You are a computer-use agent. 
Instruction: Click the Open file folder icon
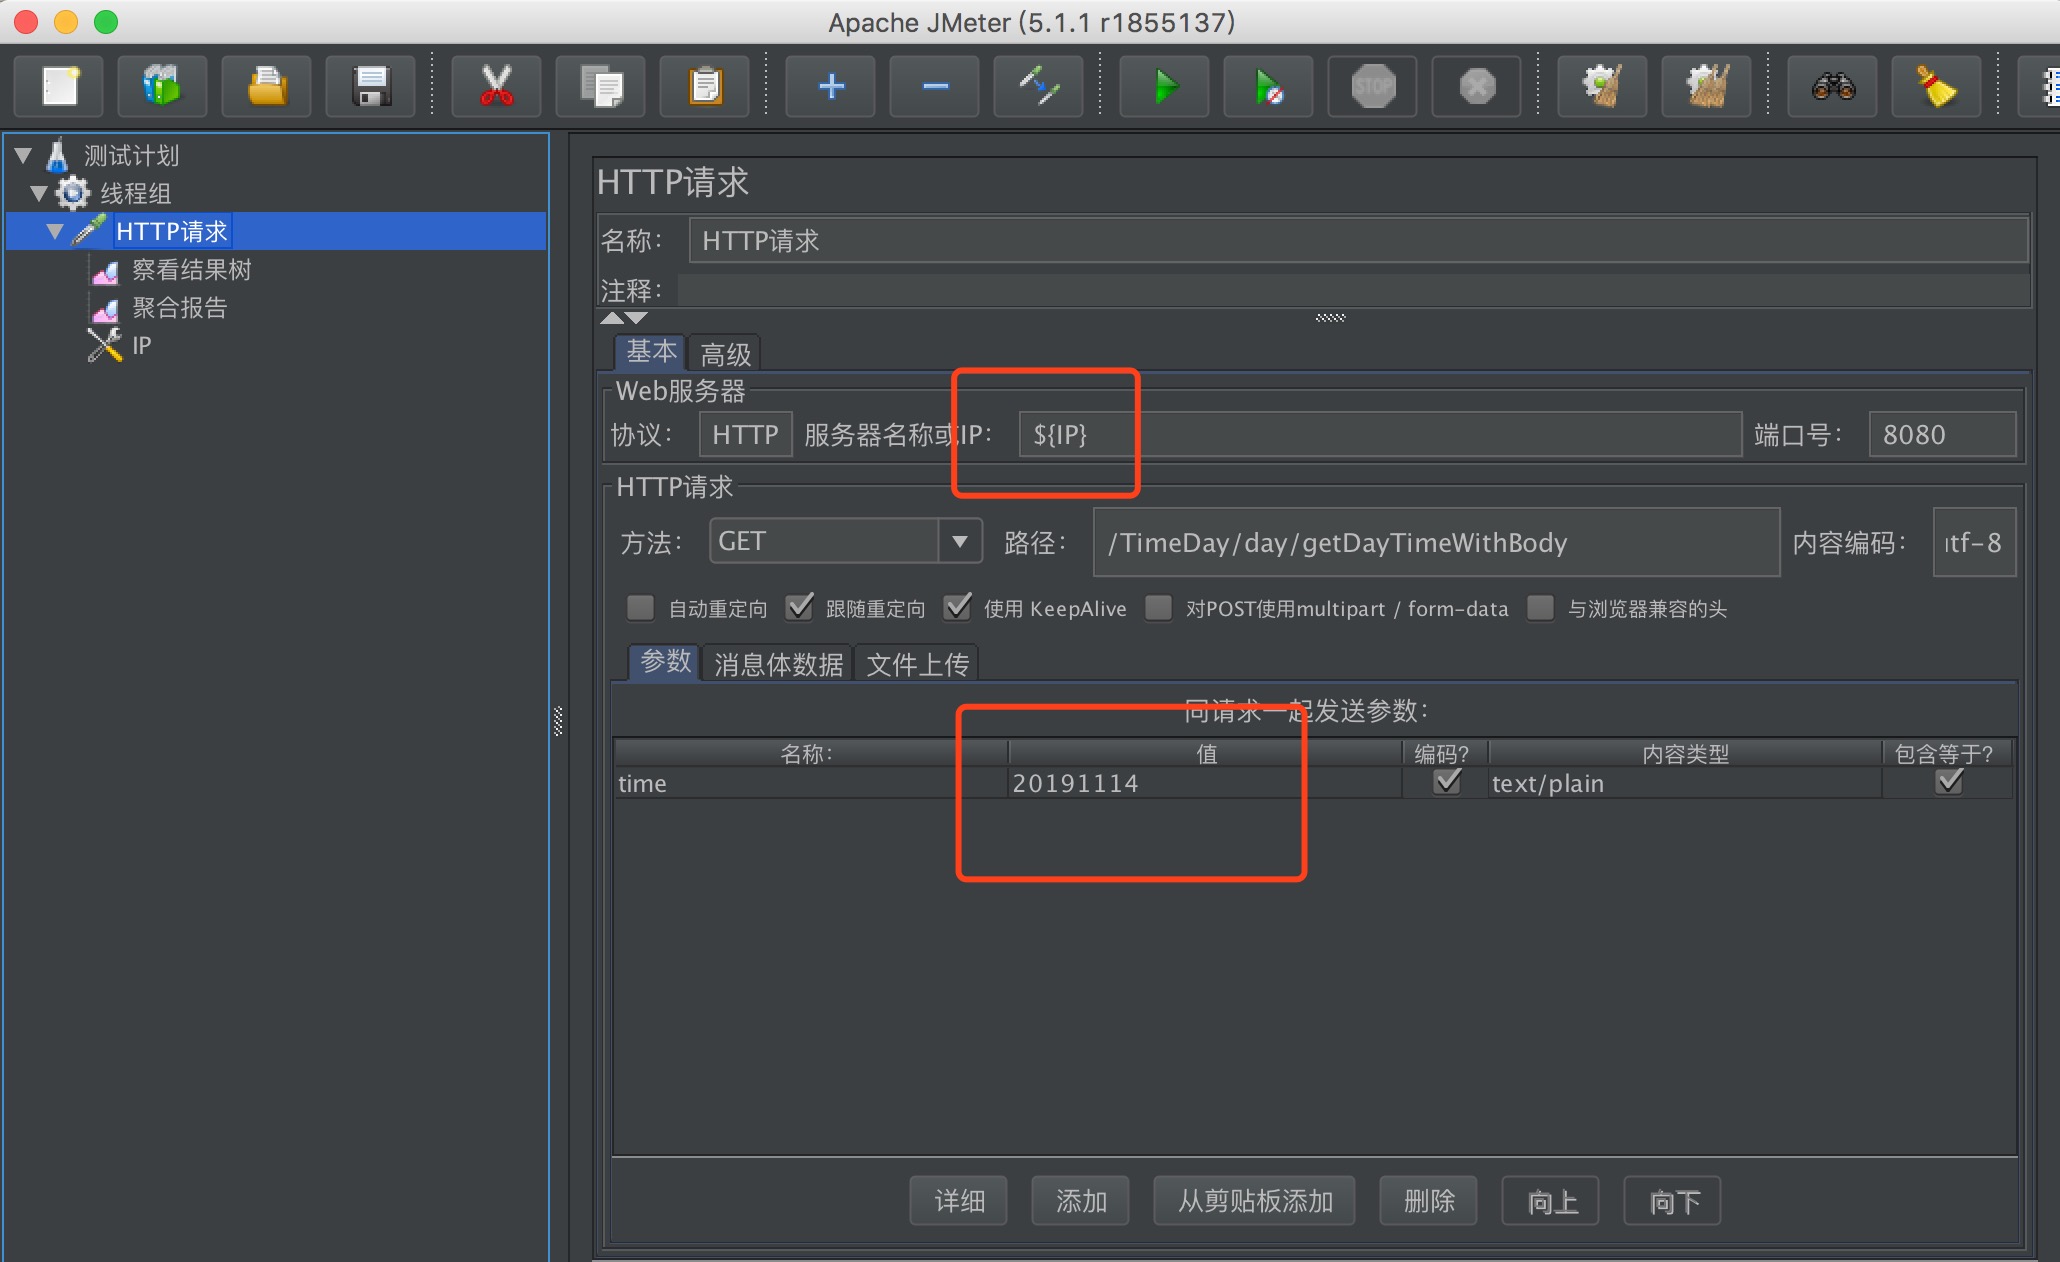(x=266, y=87)
